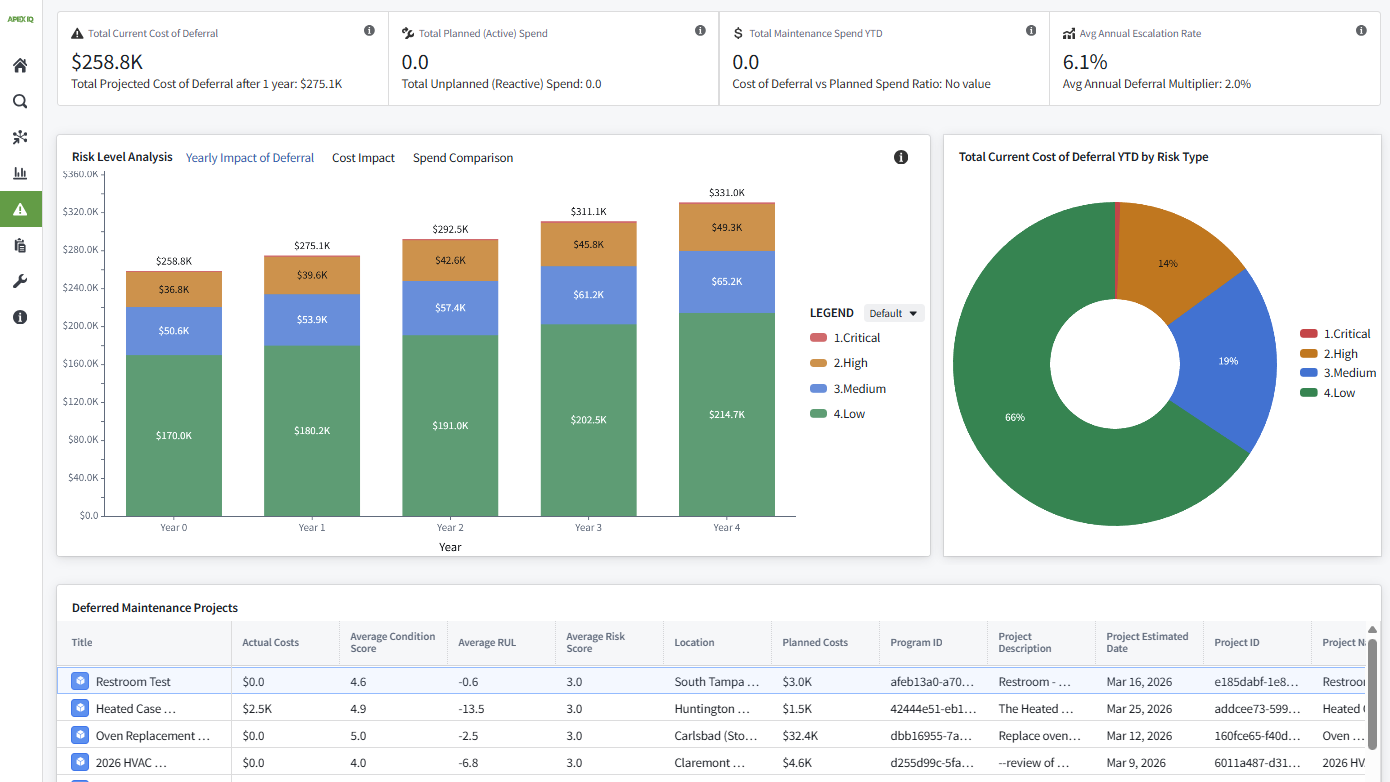Click the dollar icon in Maintenance Spend card
Image resolution: width=1390 pixels, height=782 pixels.
pyautogui.click(x=737, y=33)
